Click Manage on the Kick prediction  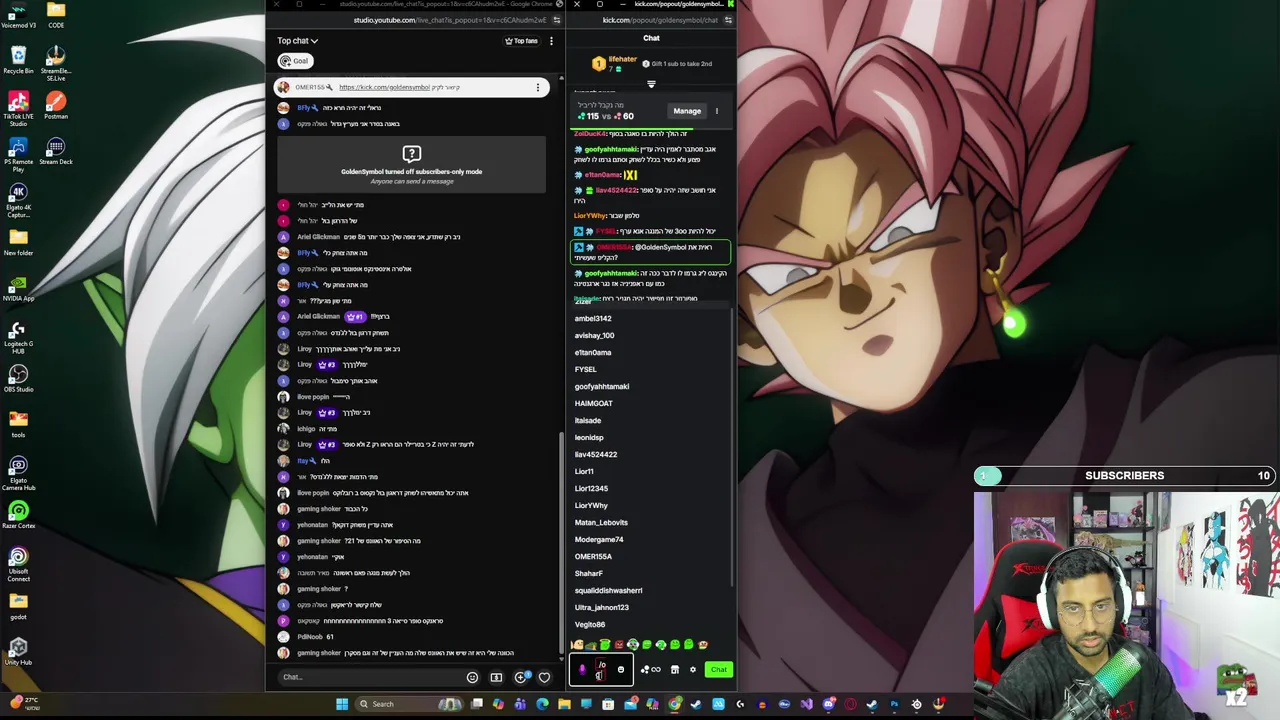click(687, 111)
